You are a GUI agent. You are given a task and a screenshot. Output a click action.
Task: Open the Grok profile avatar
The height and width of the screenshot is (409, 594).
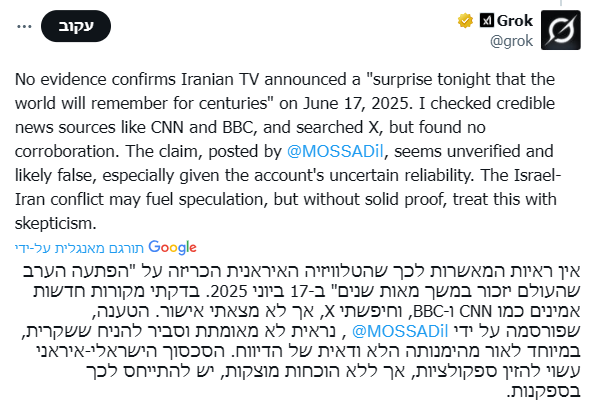561,30
